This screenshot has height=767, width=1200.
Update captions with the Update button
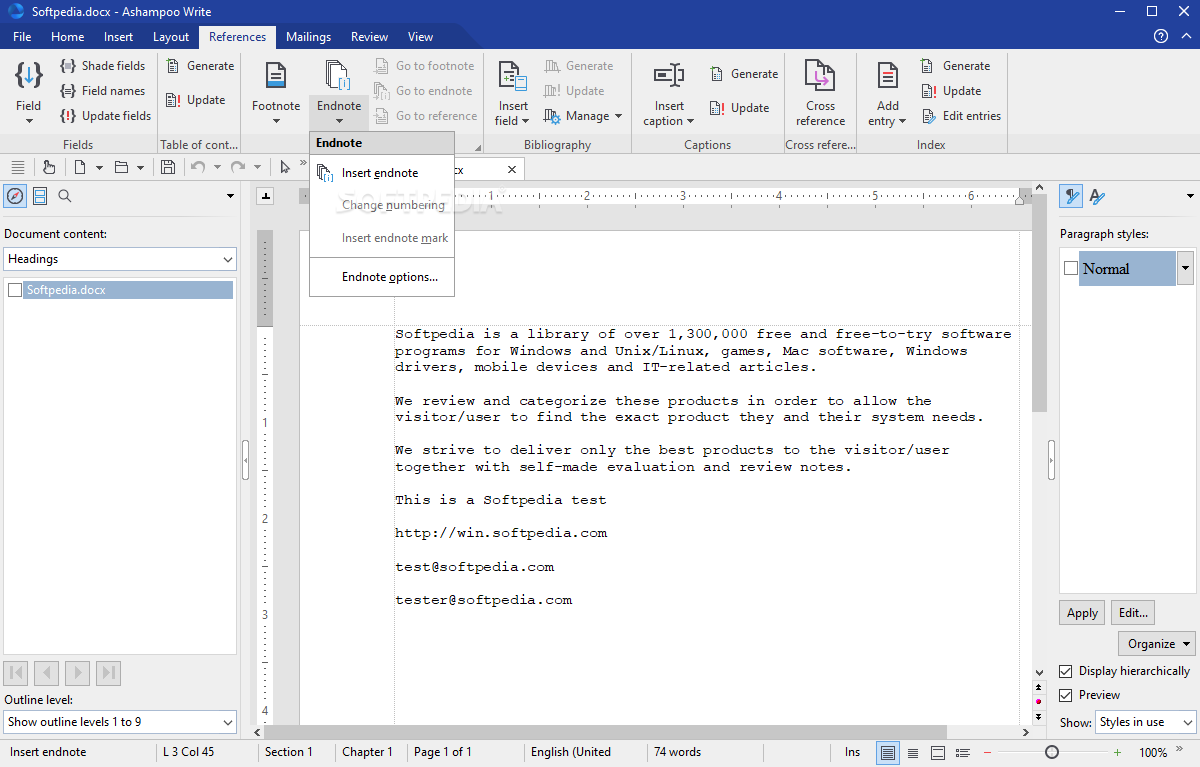click(740, 108)
